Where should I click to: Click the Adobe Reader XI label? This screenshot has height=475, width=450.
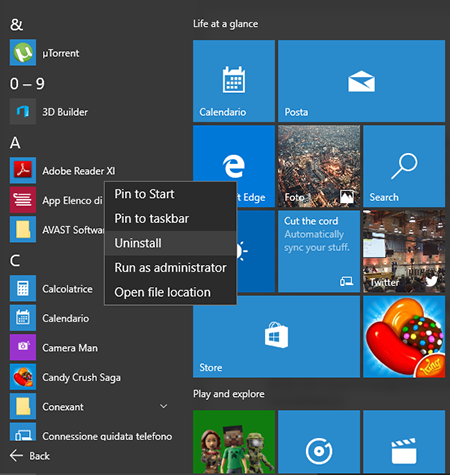(x=79, y=171)
